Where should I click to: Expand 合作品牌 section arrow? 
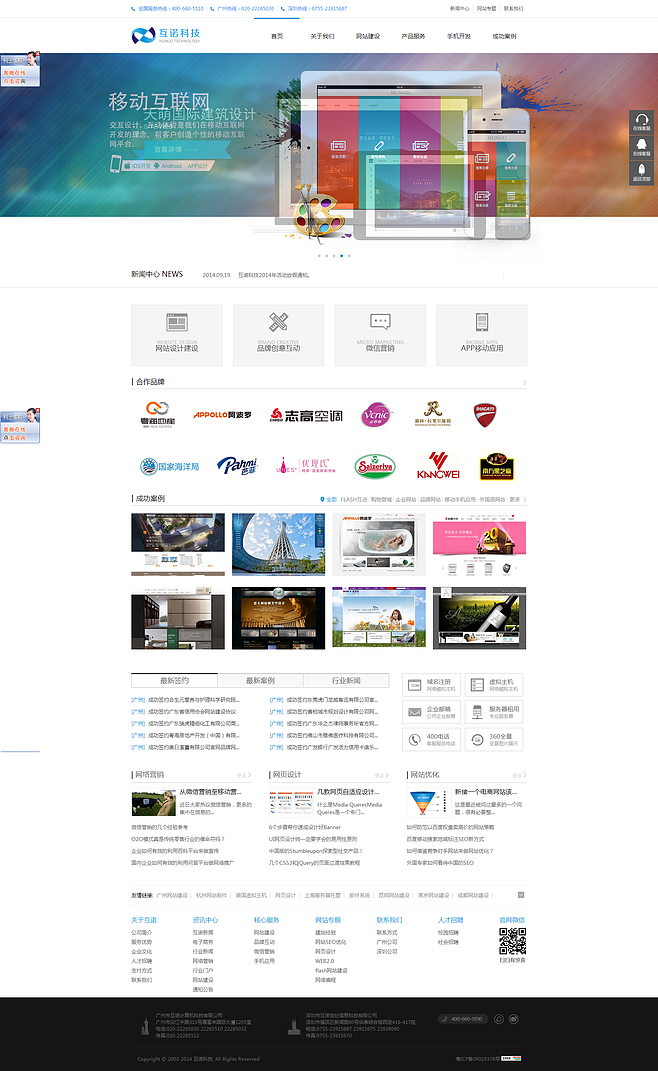pos(524,382)
